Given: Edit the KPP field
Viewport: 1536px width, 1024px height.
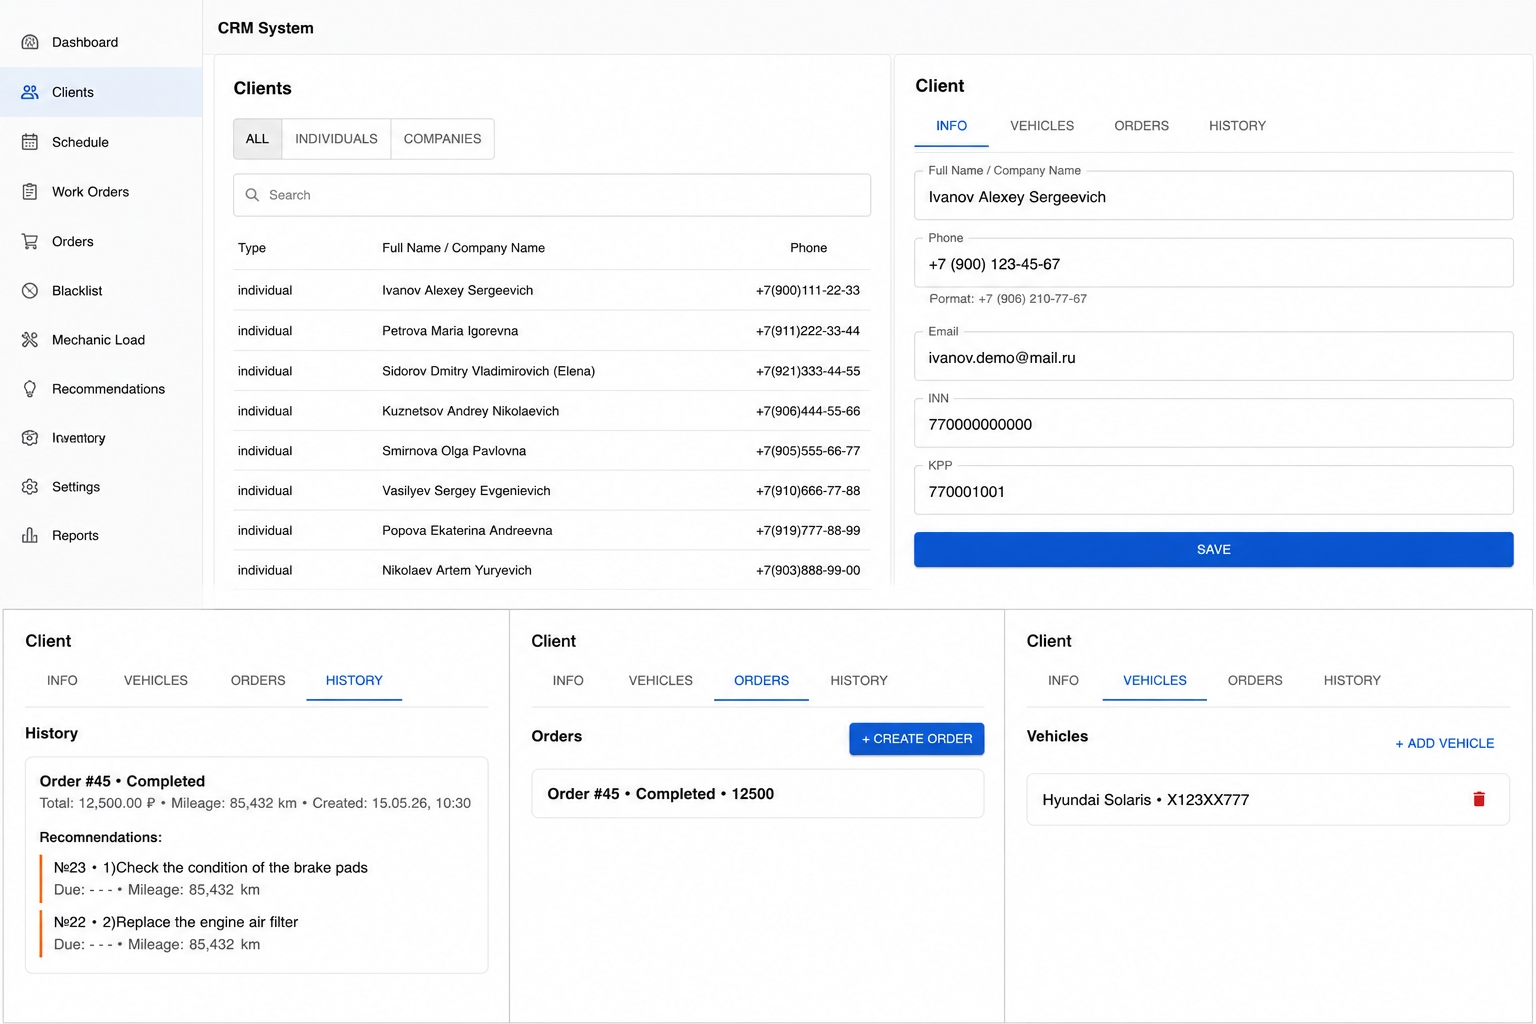Looking at the screenshot, I should (1213, 491).
